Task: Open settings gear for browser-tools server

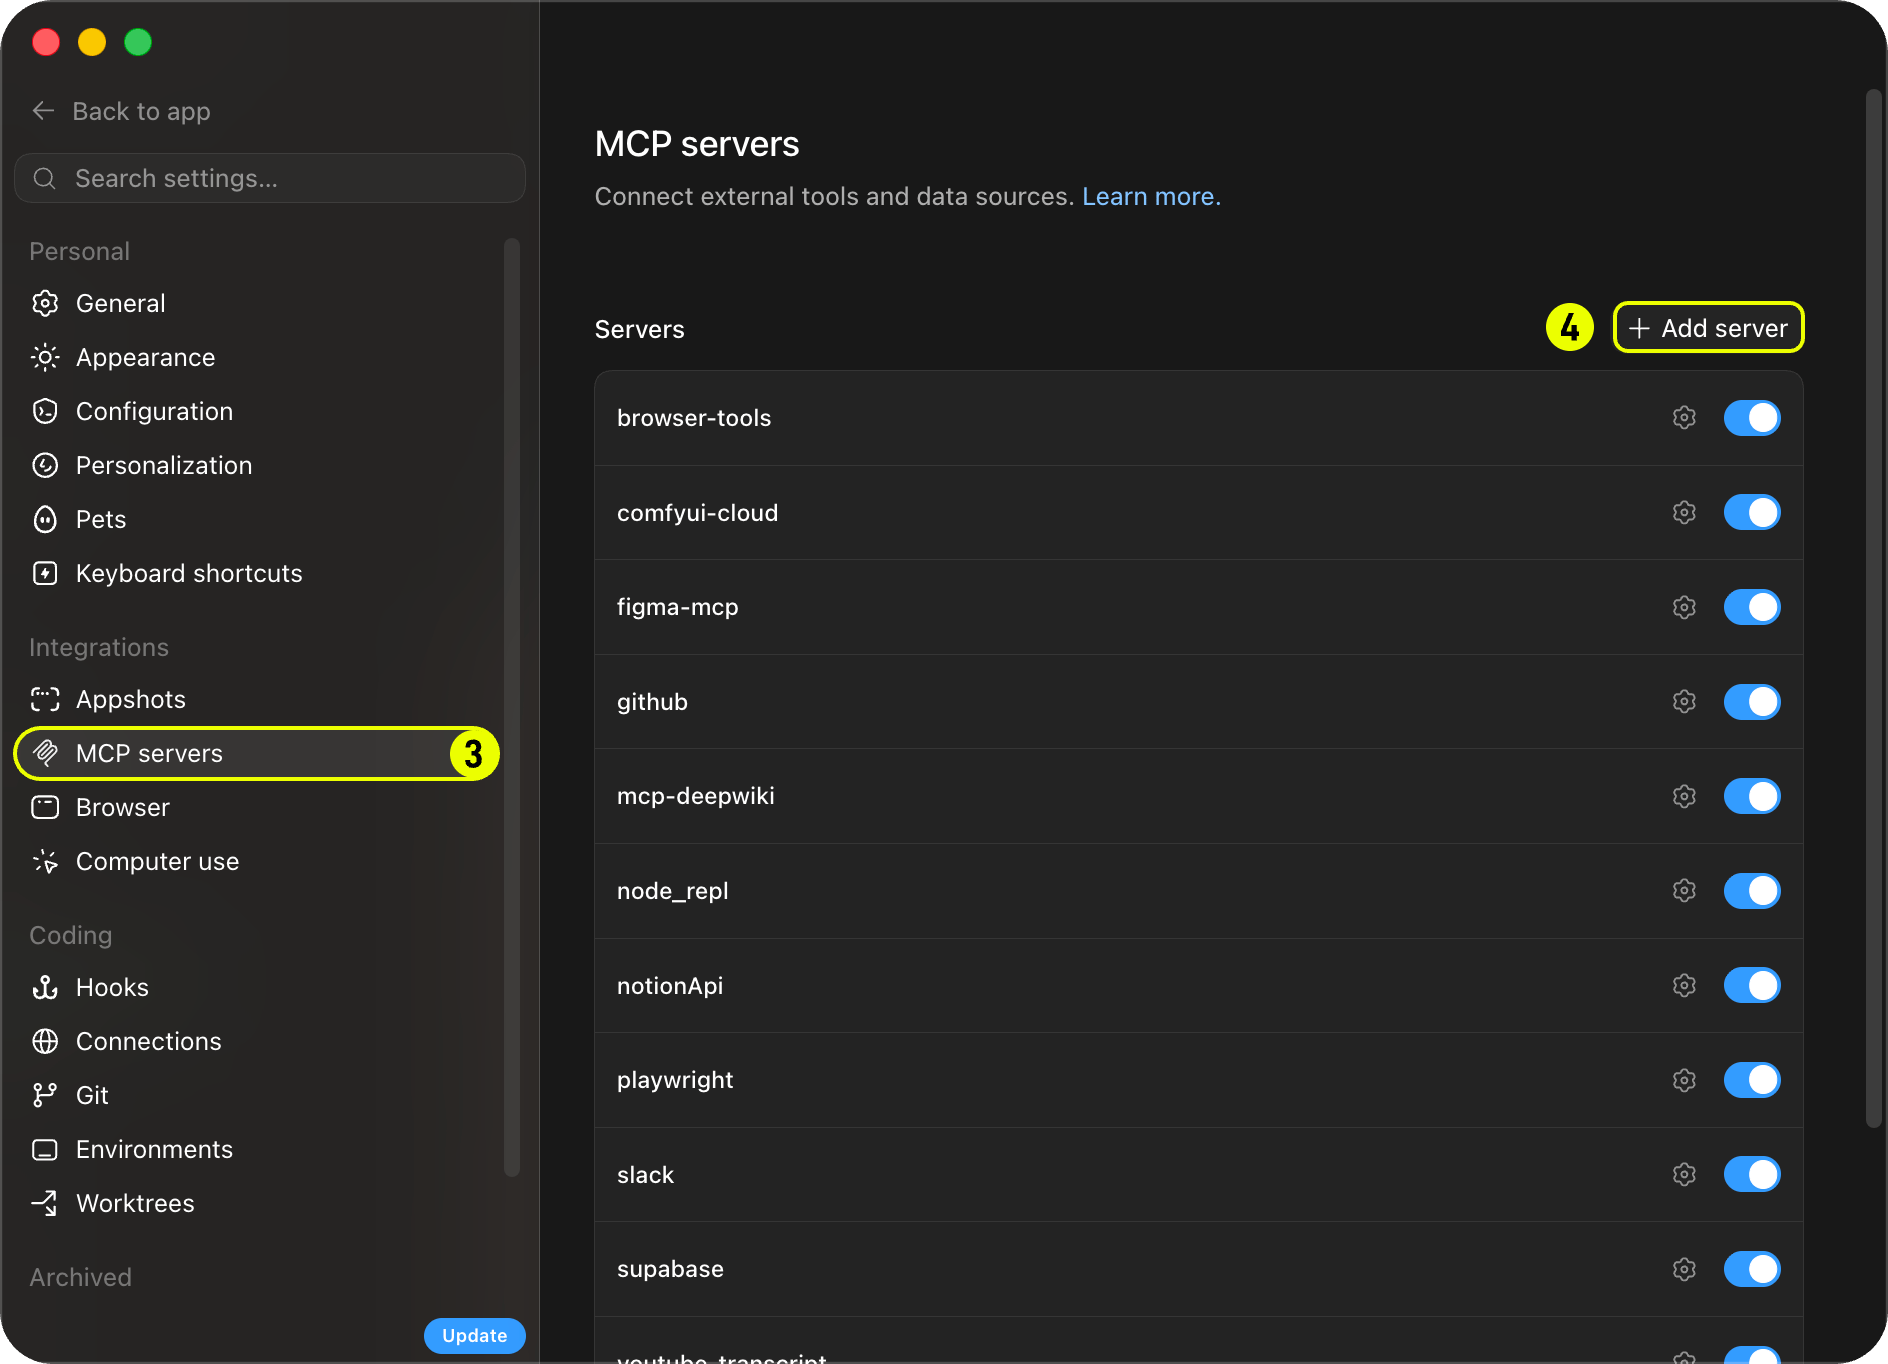Action: click(1684, 418)
